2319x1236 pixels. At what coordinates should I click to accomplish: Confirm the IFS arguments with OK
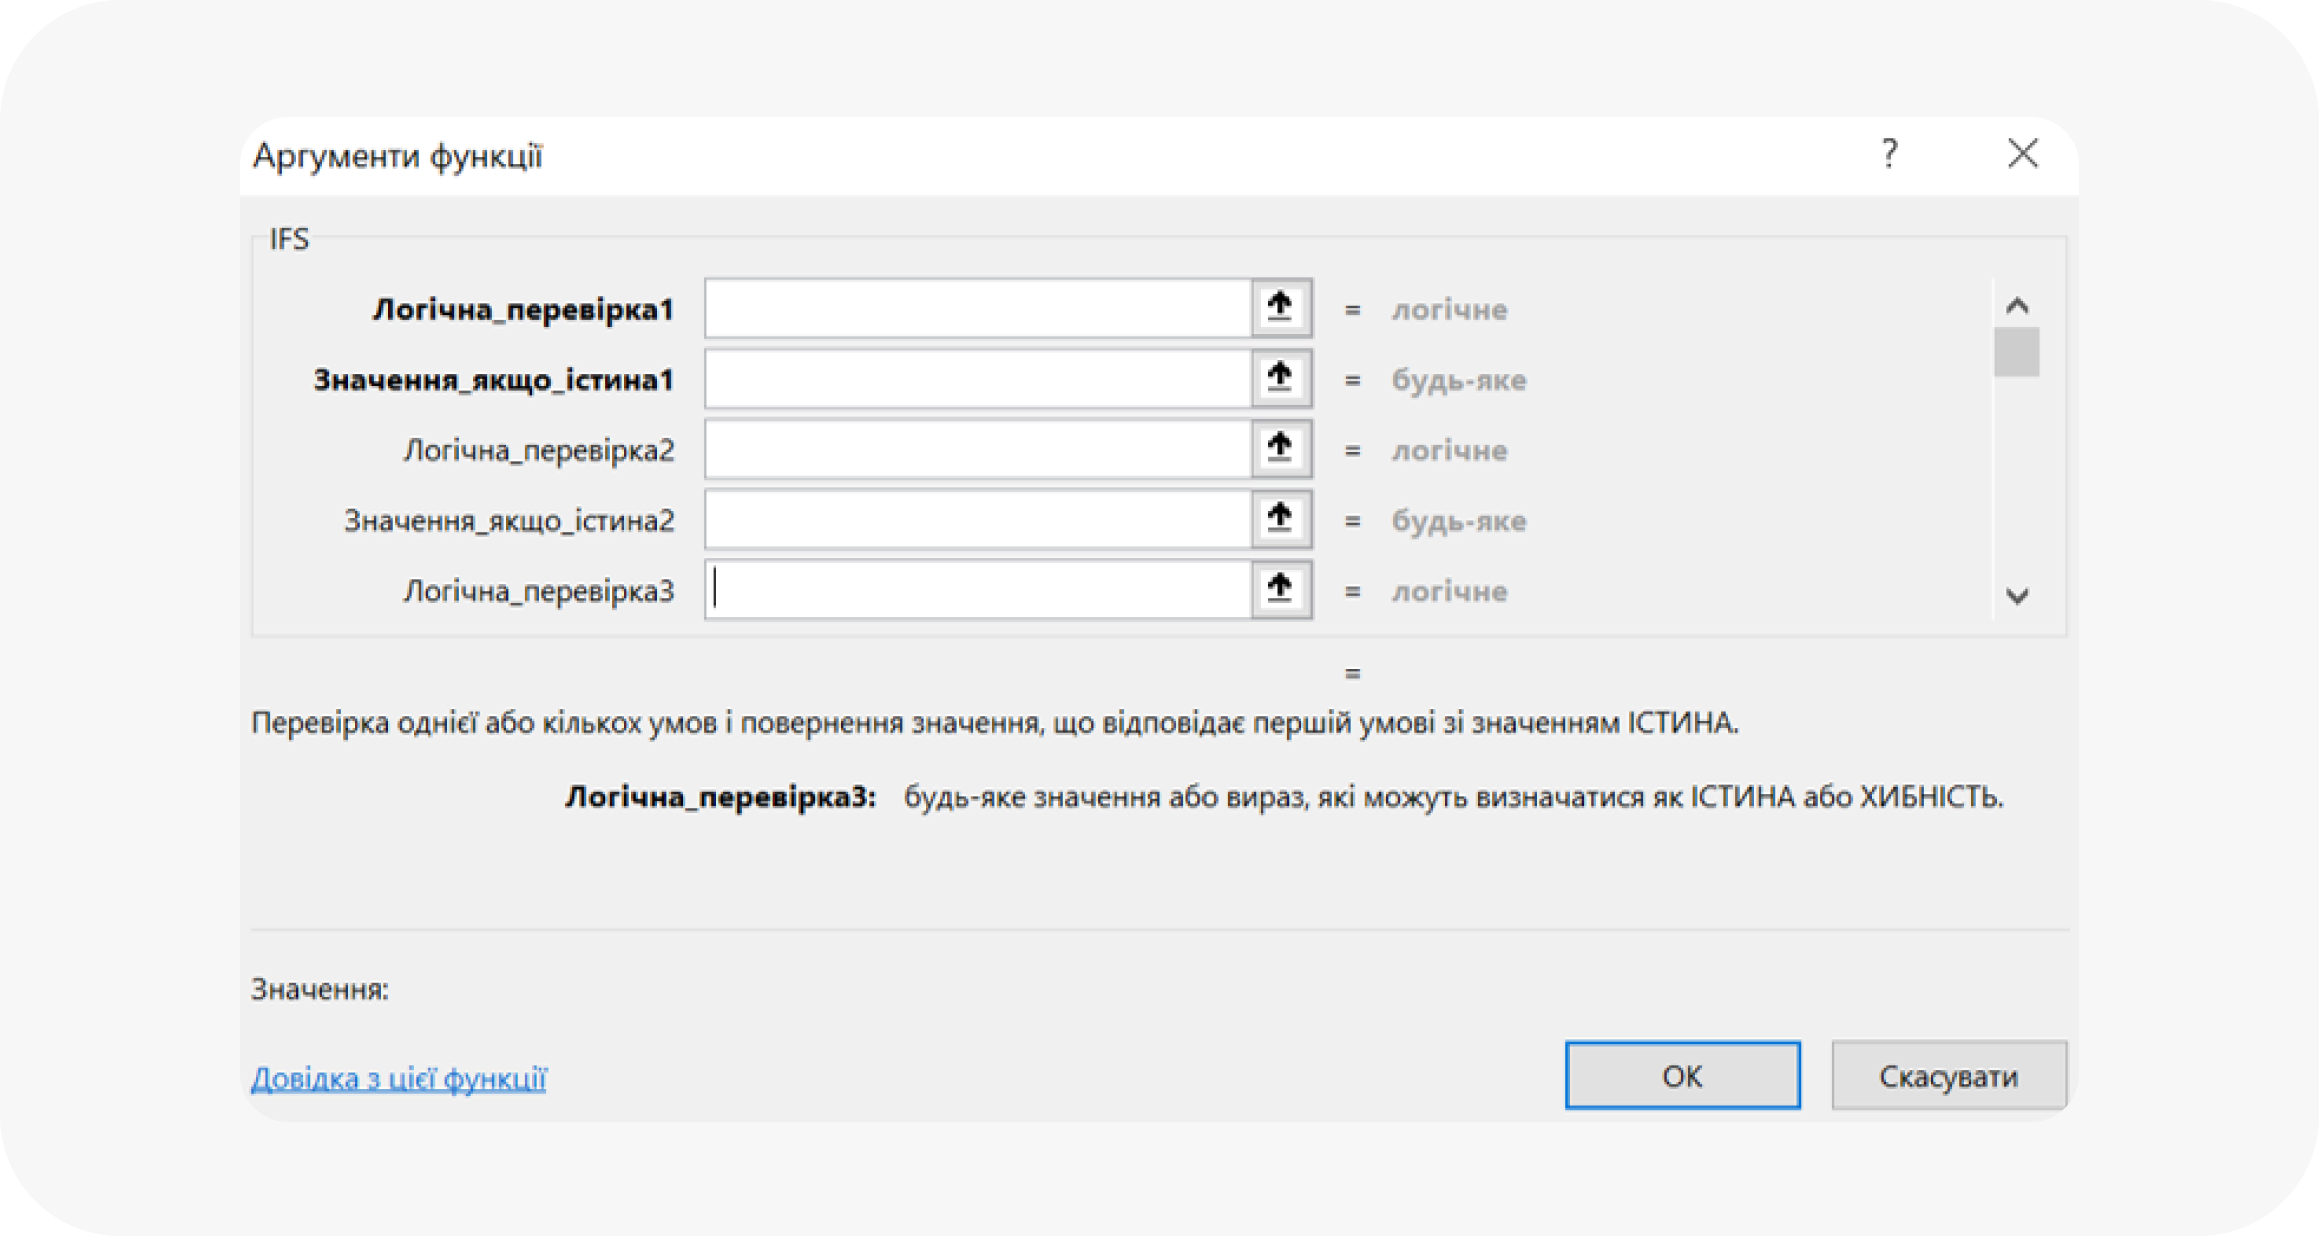pos(1681,1076)
